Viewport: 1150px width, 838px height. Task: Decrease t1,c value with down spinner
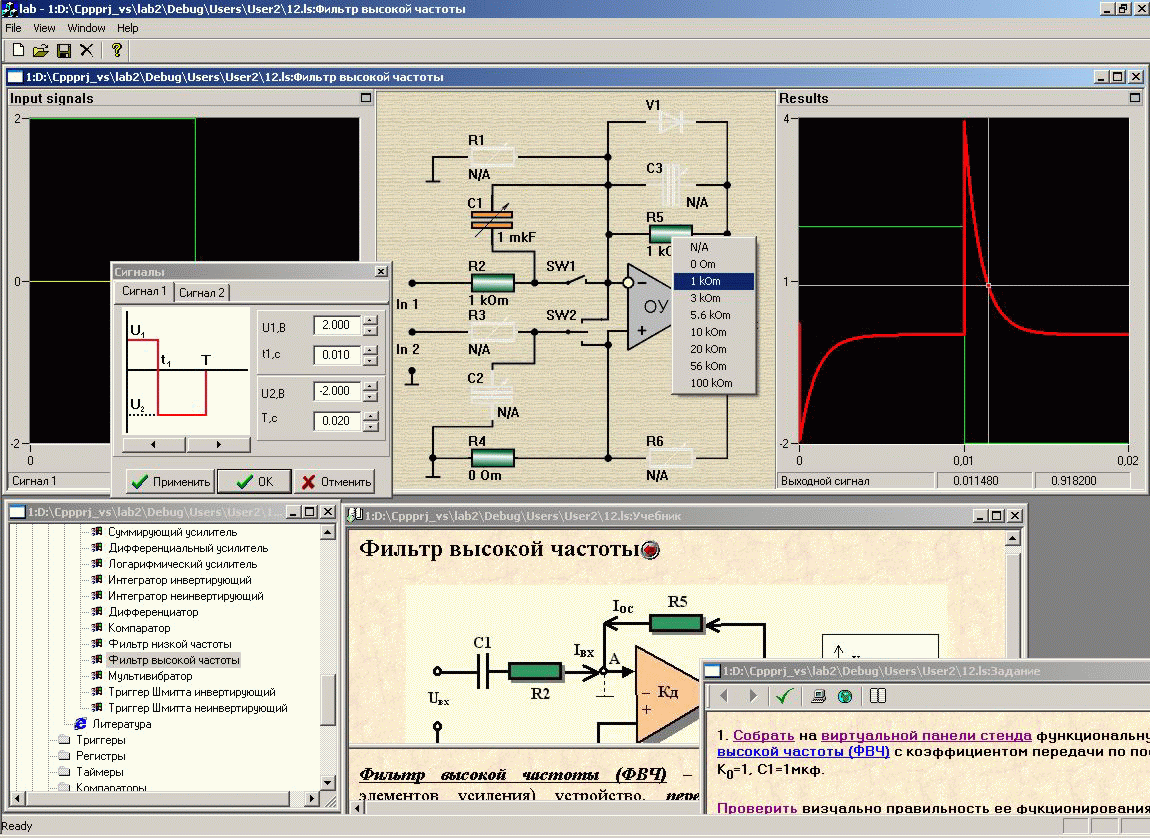click(370, 360)
